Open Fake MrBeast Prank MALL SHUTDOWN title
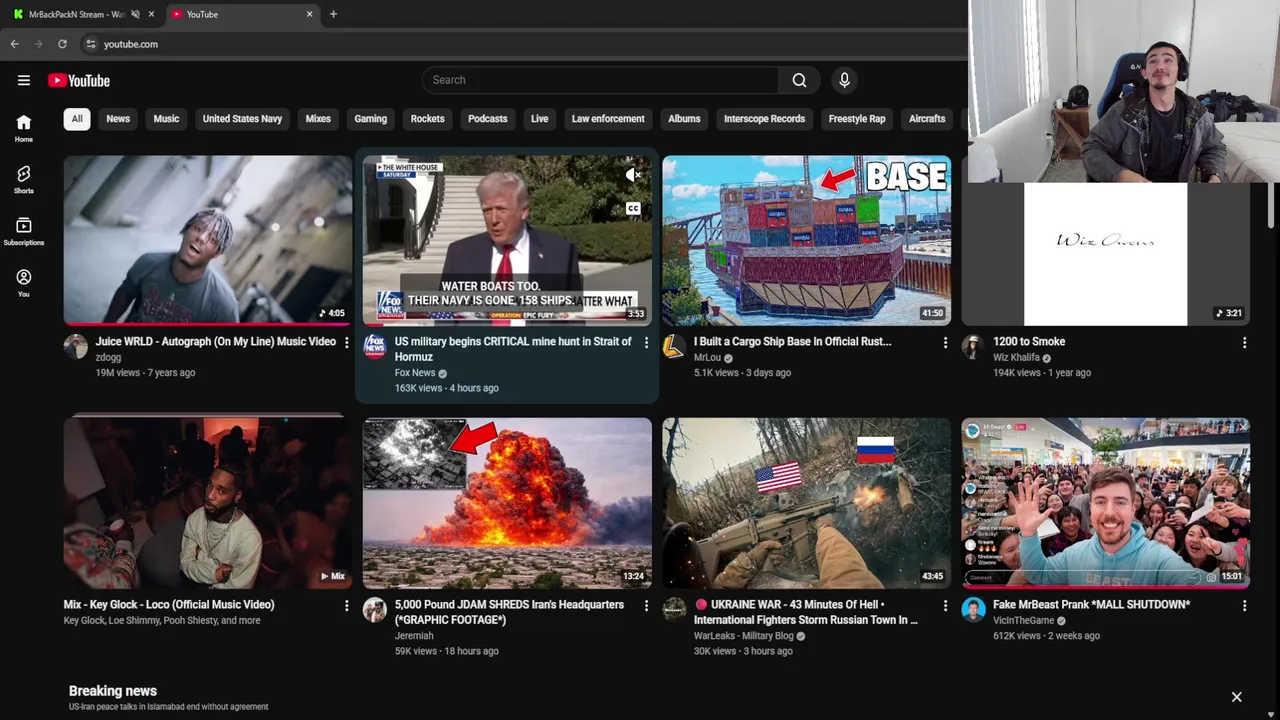This screenshot has height=720, width=1280. point(1091,605)
